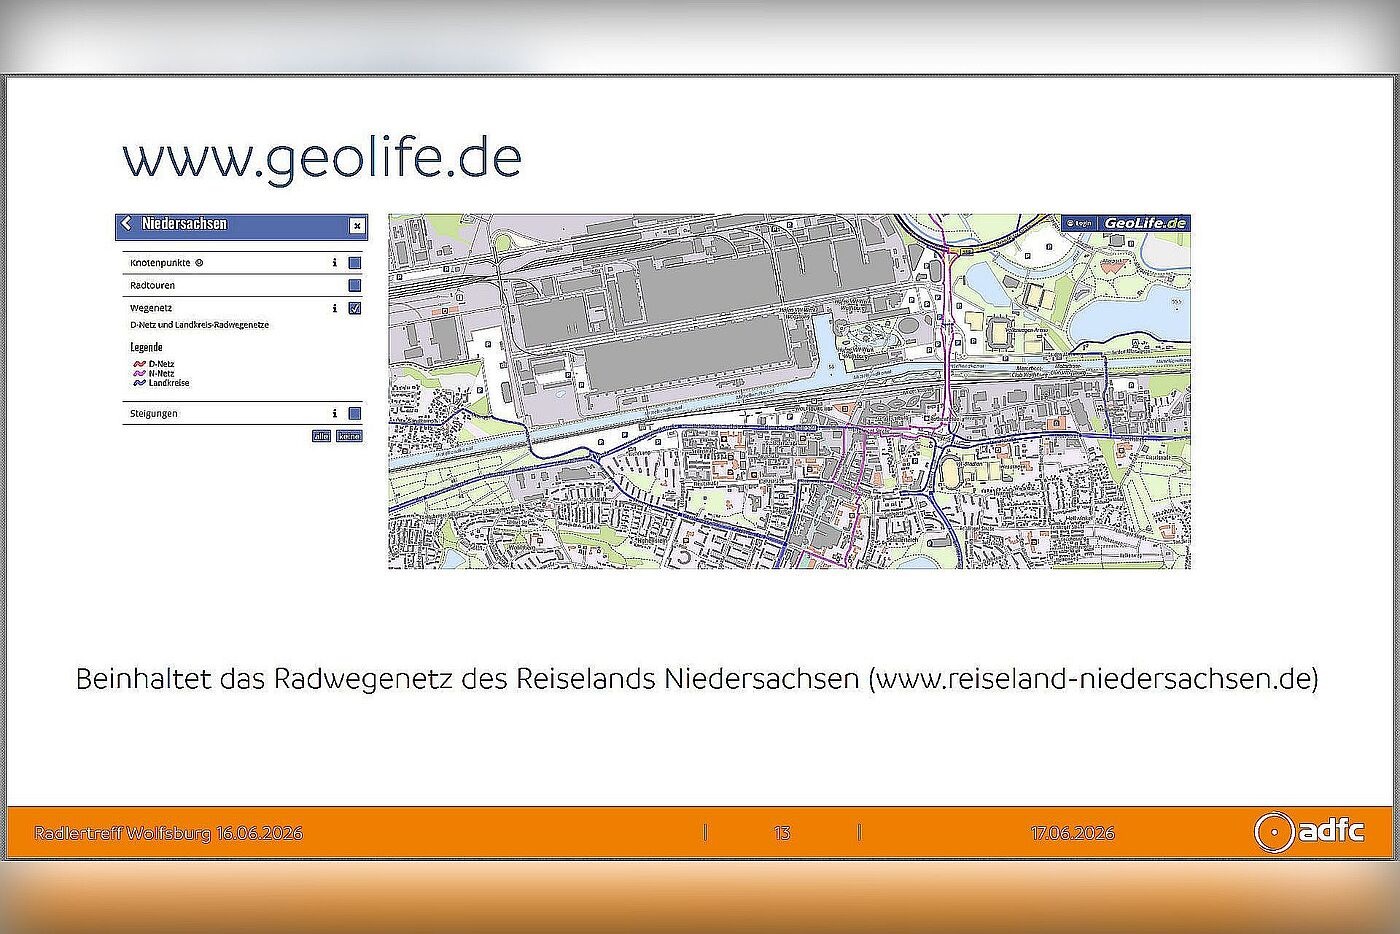The width and height of the screenshot is (1400, 934).
Task: Click the GeoLife.de logo on the map
Action: tap(1144, 223)
